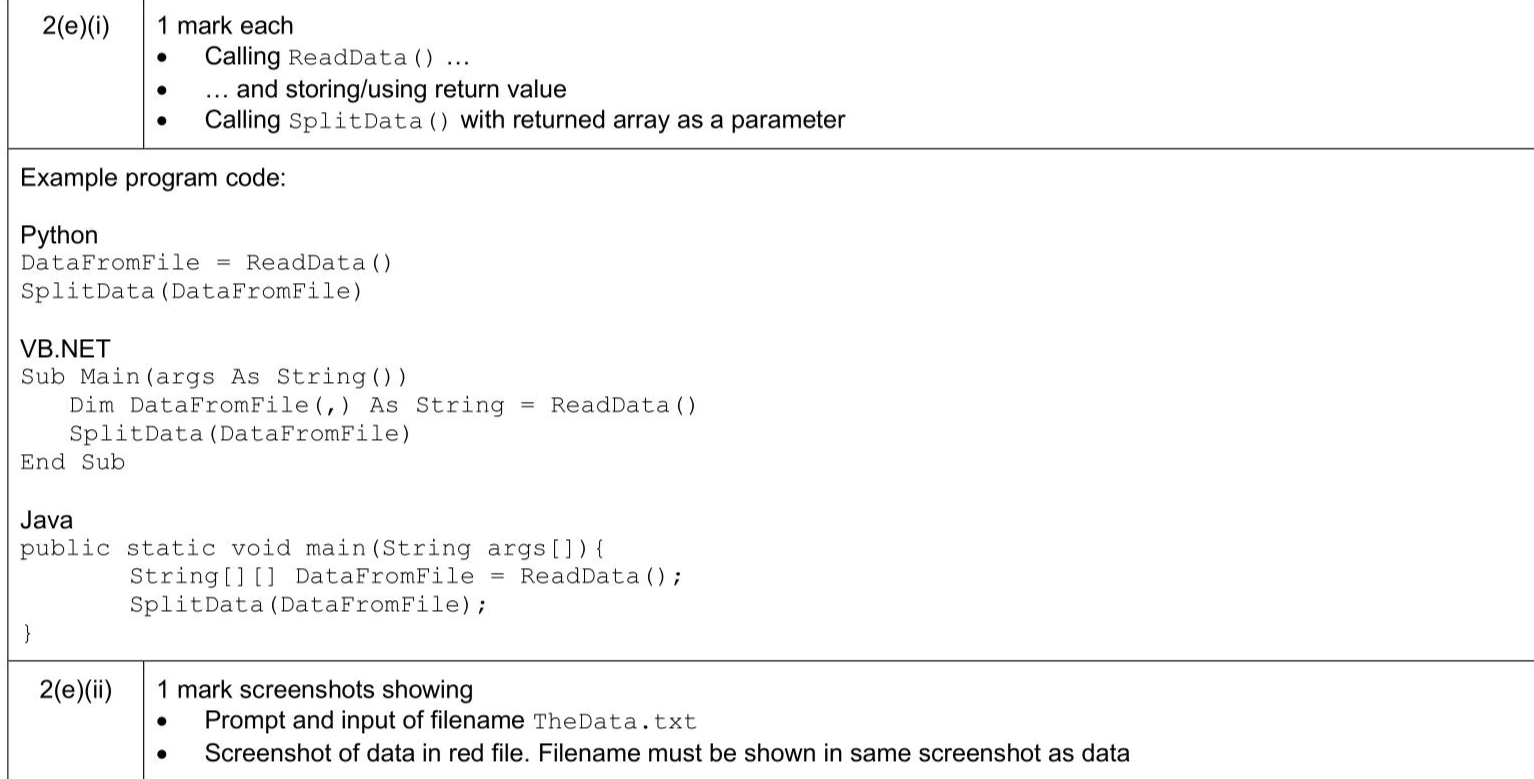
Task: Click the bullet about calling SplitData() with returned array
Action: (524, 120)
